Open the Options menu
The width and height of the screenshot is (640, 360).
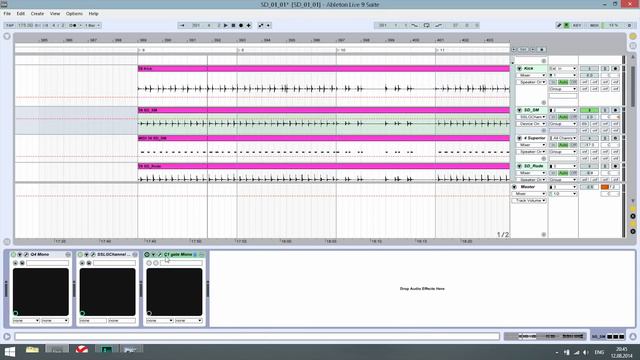click(x=74, y=13)
